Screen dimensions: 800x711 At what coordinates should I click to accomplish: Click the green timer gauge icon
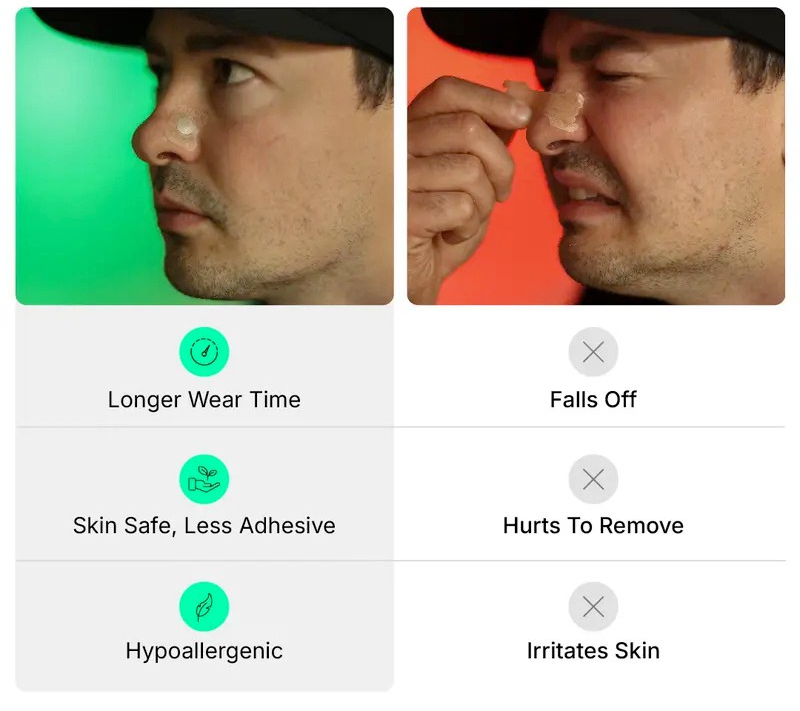coord(204,352)
